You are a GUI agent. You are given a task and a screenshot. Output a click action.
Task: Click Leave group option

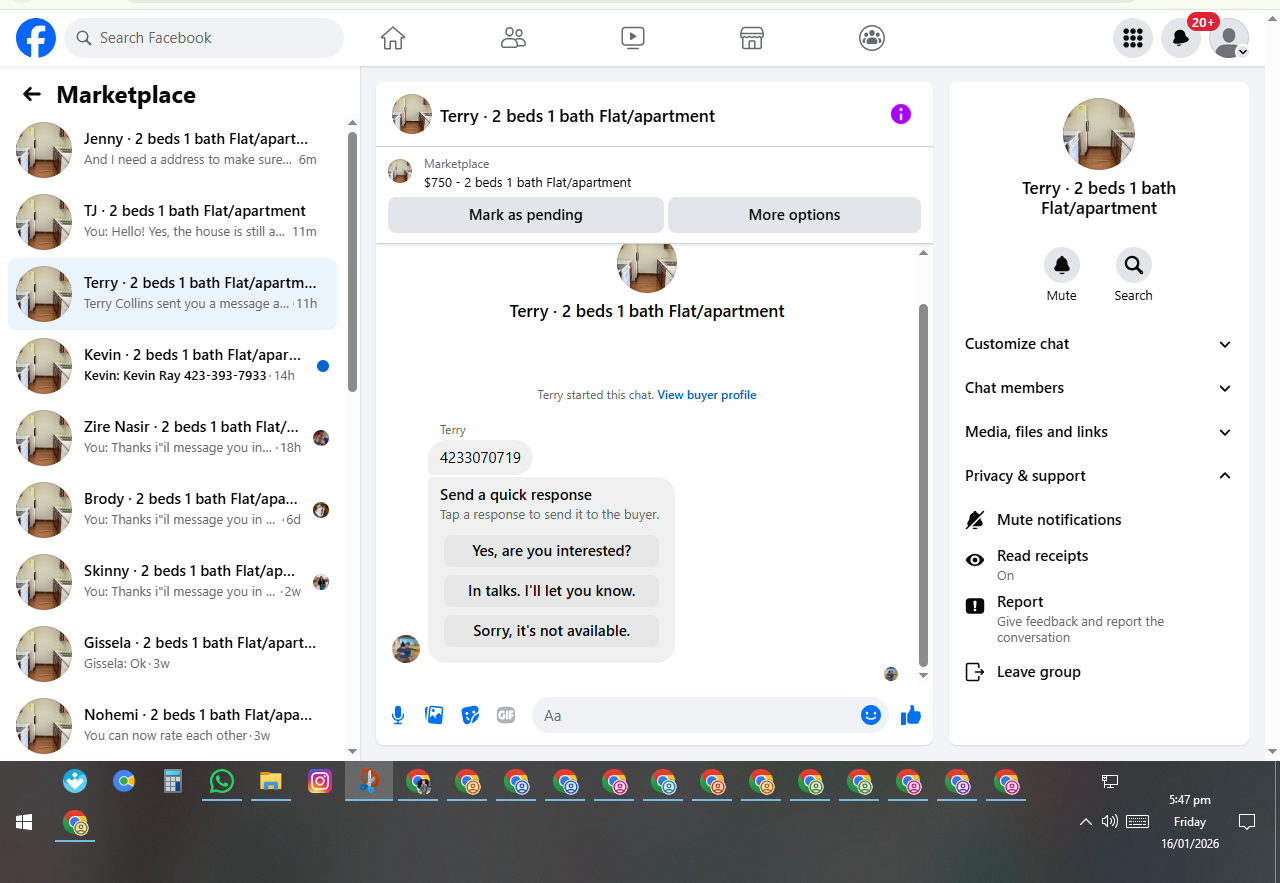1099,672
